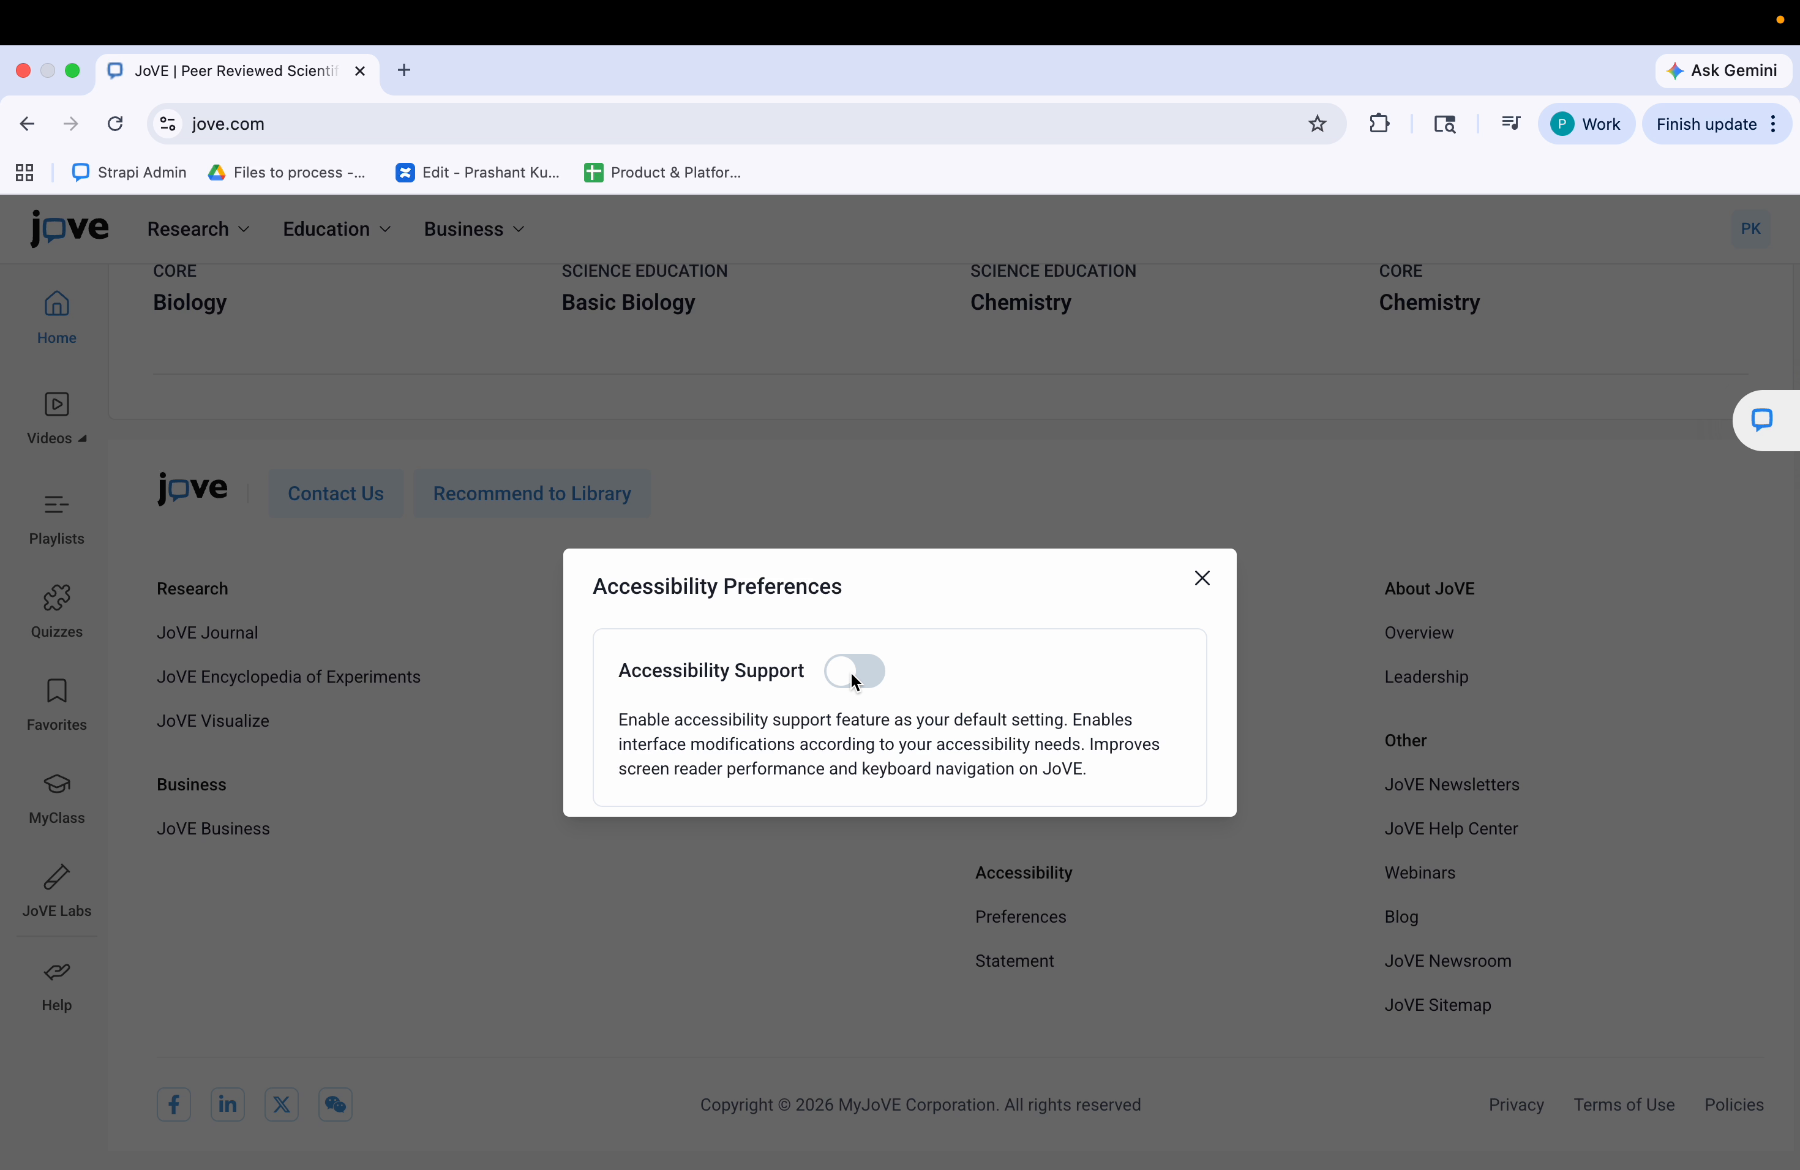The height and width of the screenshot is (1170, 1800).
Task: Open the Edit - Prashant Ku bookmark
Action: [x=478, y=172]
